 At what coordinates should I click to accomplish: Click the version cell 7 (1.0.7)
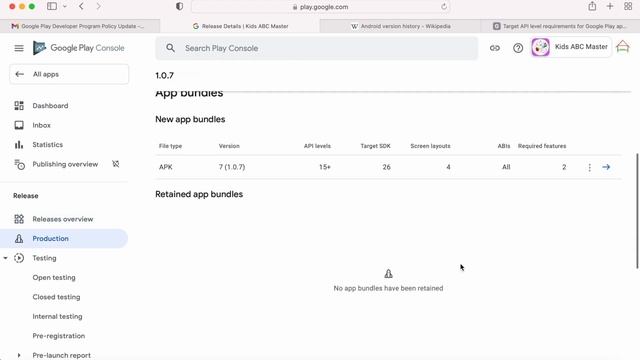pyautogui.click(x=232, y=167)
